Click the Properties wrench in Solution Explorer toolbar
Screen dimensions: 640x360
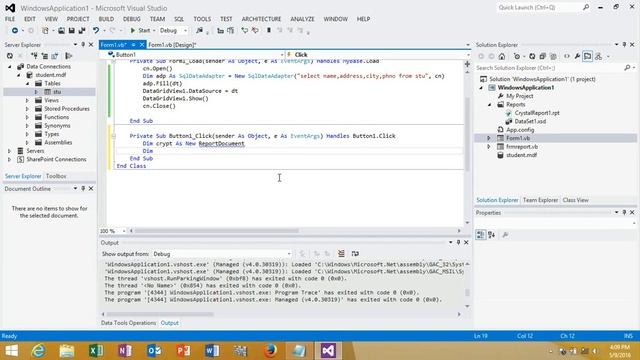point(577,57)
